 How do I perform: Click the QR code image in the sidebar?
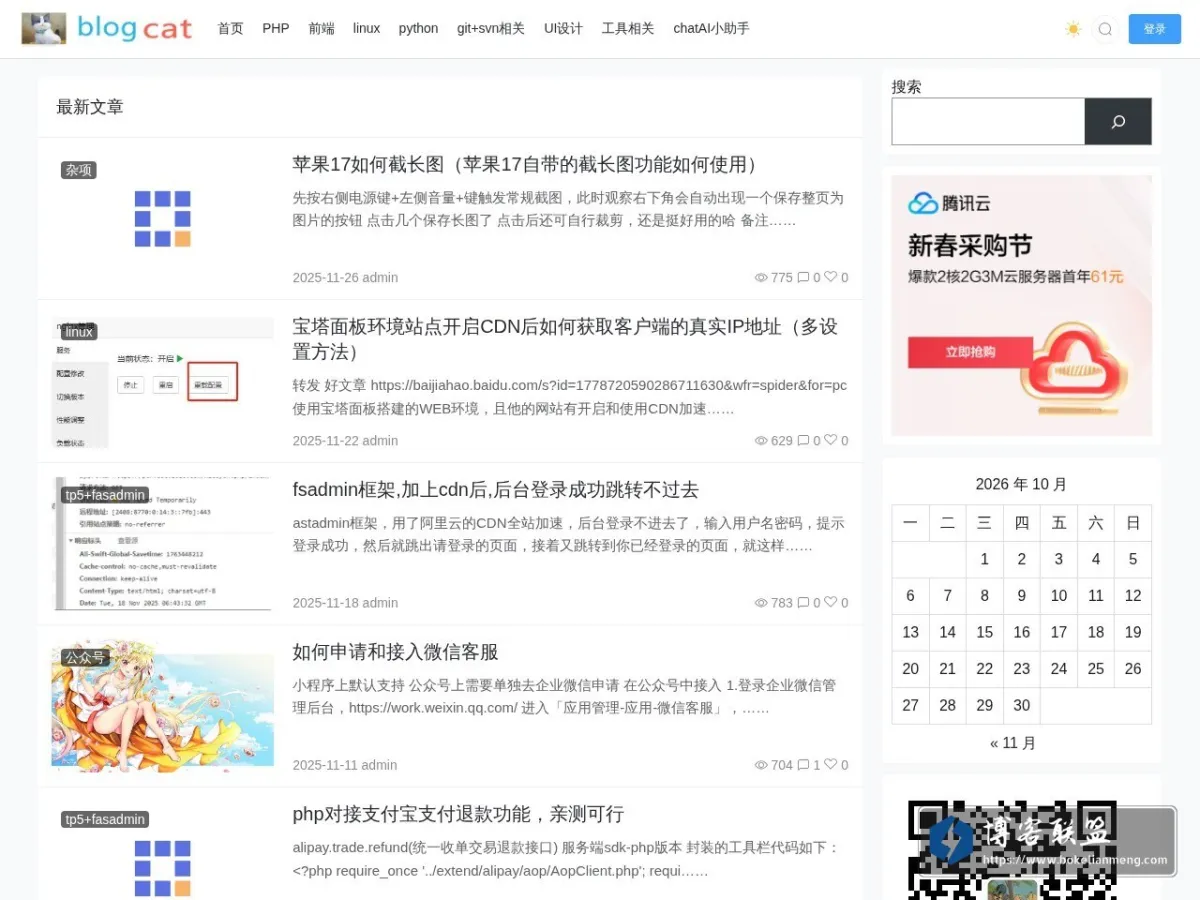[1012, 850]
